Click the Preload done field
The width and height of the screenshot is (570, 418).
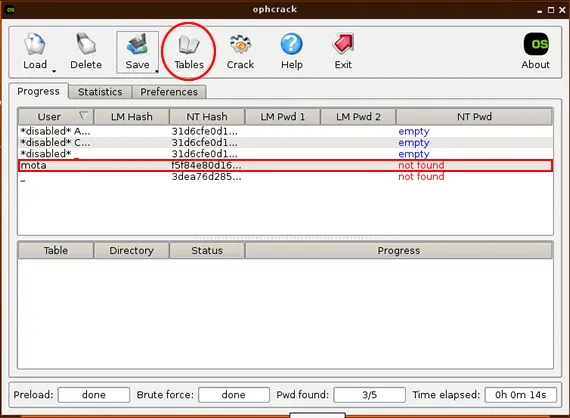[x=94, y=395]
